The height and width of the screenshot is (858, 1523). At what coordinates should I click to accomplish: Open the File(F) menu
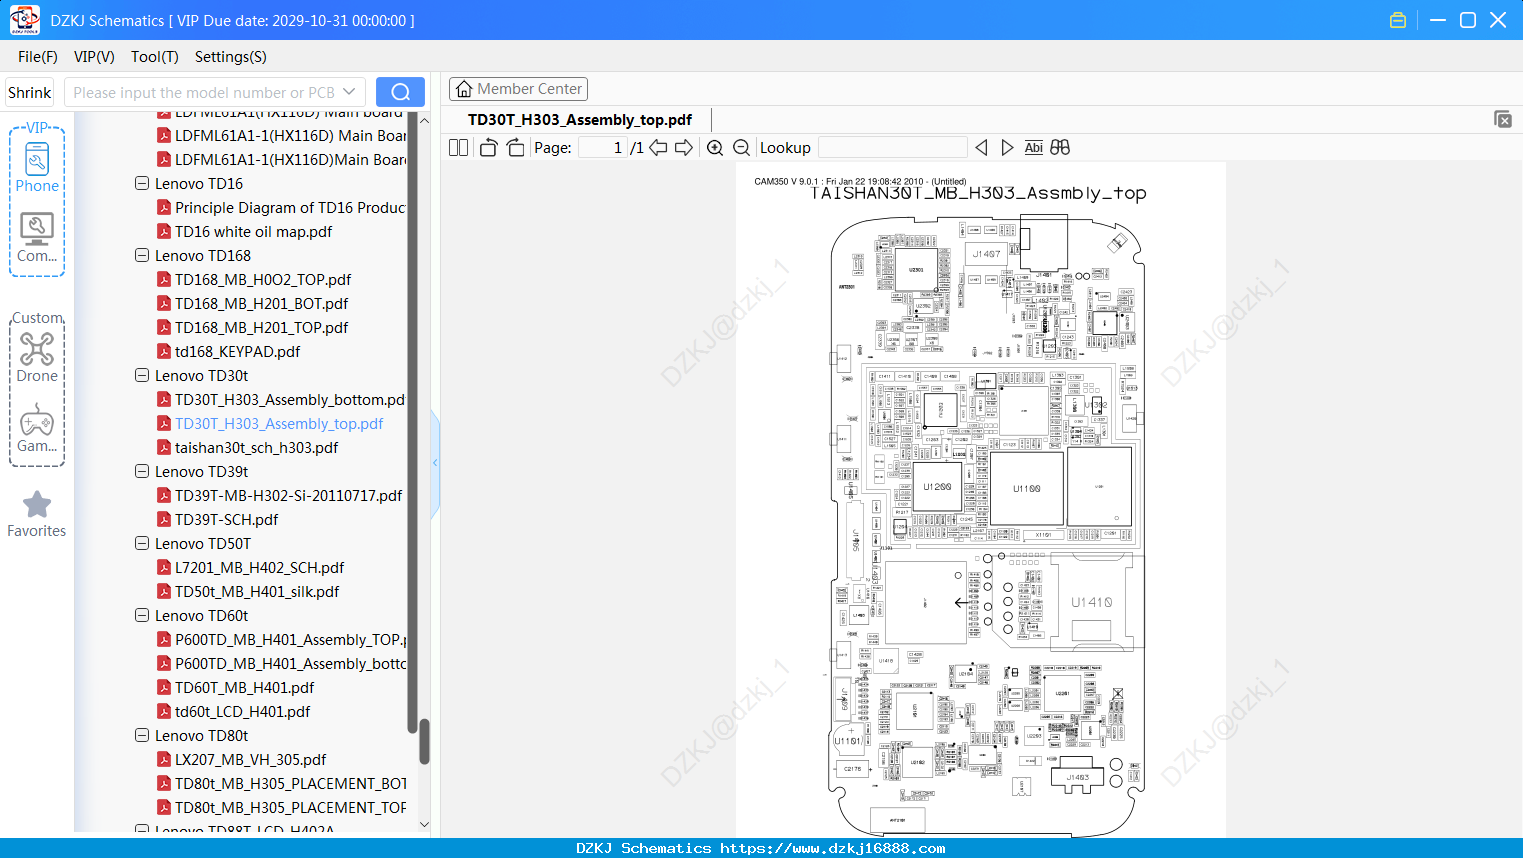(38, 57)
